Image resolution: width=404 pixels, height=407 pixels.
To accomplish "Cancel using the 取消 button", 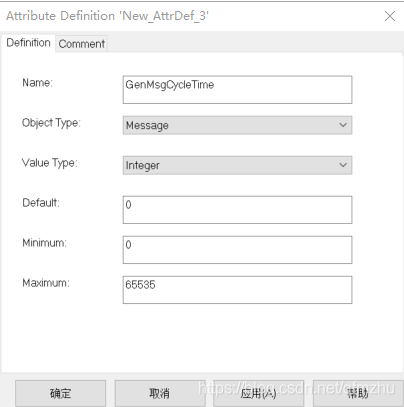I will pyautogui.click(x=159, y=393).
